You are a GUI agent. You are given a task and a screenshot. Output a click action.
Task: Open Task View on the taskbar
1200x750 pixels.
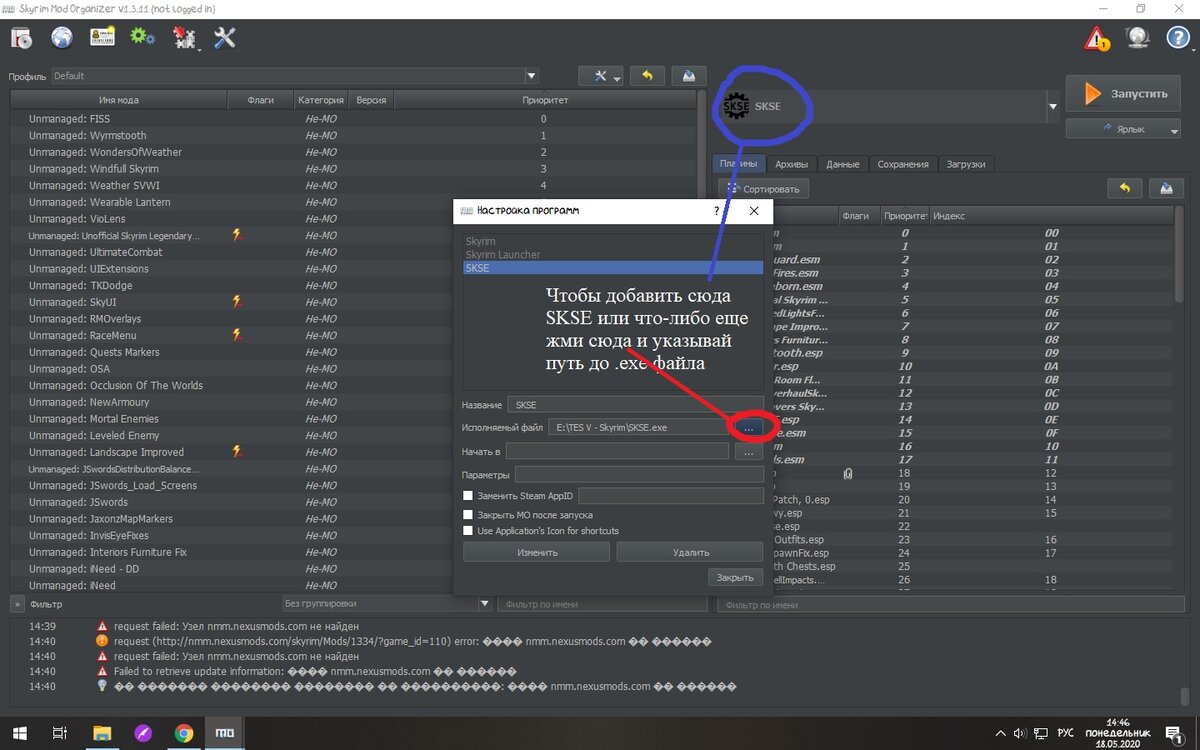click(60, 732)
